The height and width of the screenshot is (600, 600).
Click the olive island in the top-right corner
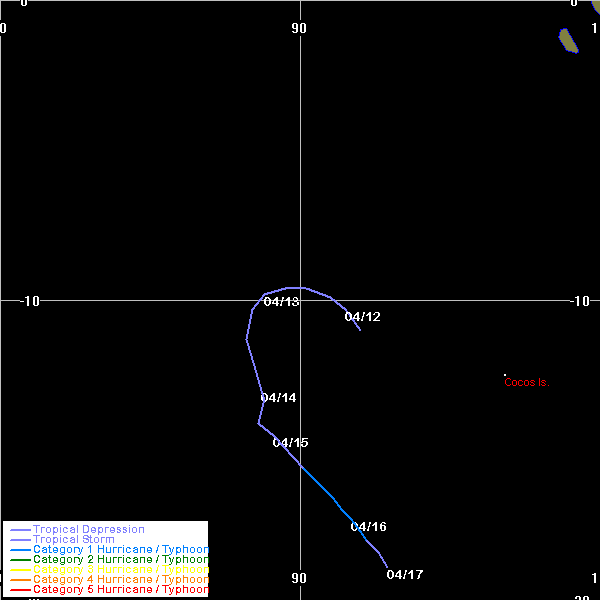click(x=568, y=40)
